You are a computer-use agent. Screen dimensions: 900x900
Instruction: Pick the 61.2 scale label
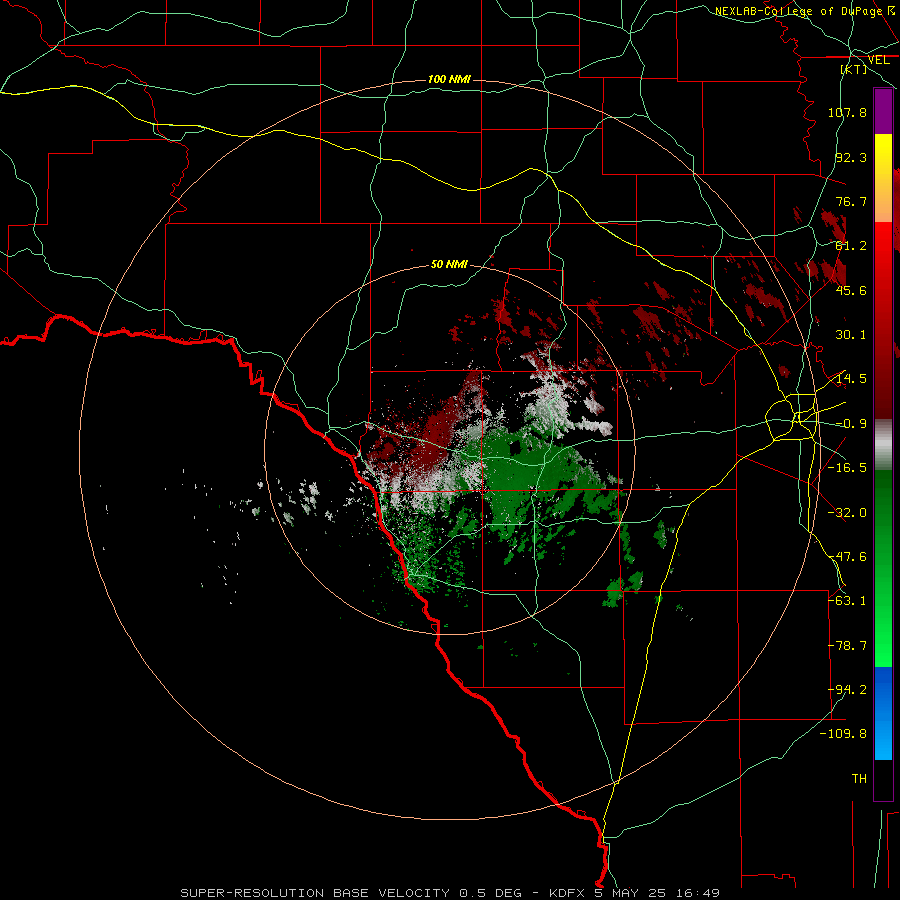point(851,246)
